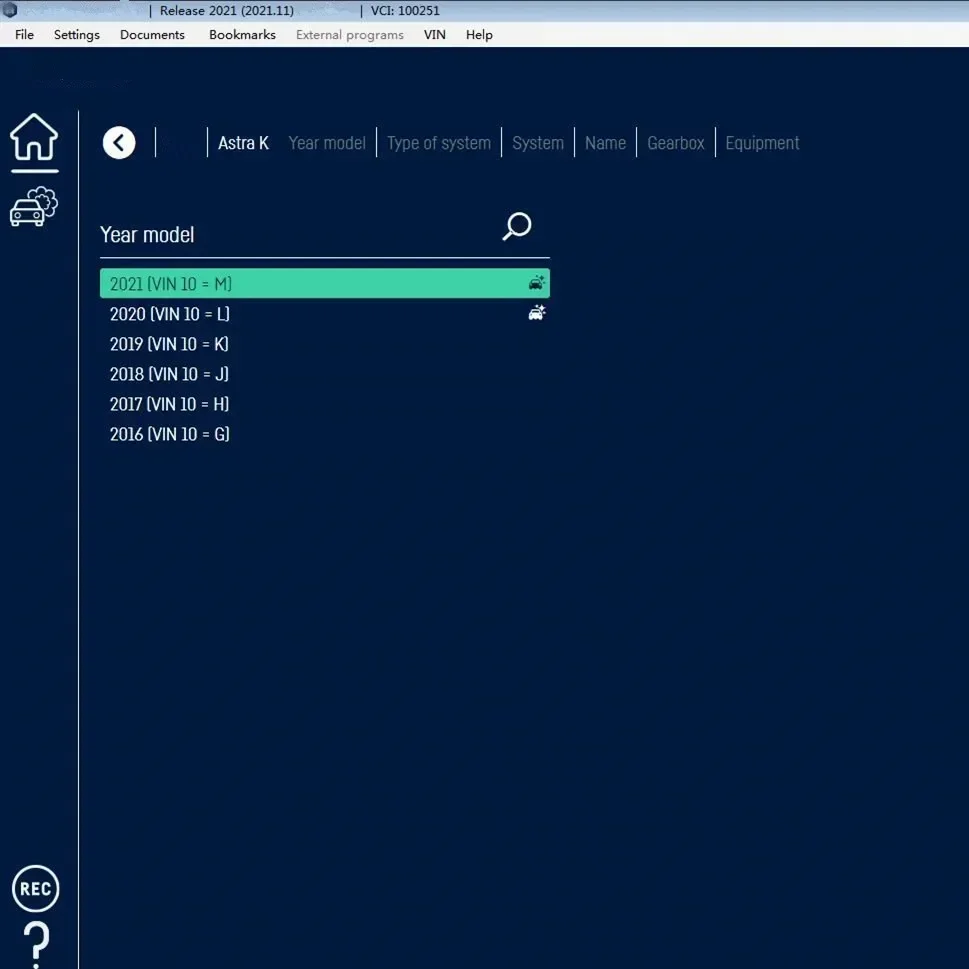The width and height of the screenshot is (969, 969).
Task: Open the VIN menu
Action: (x=434, y=35)
